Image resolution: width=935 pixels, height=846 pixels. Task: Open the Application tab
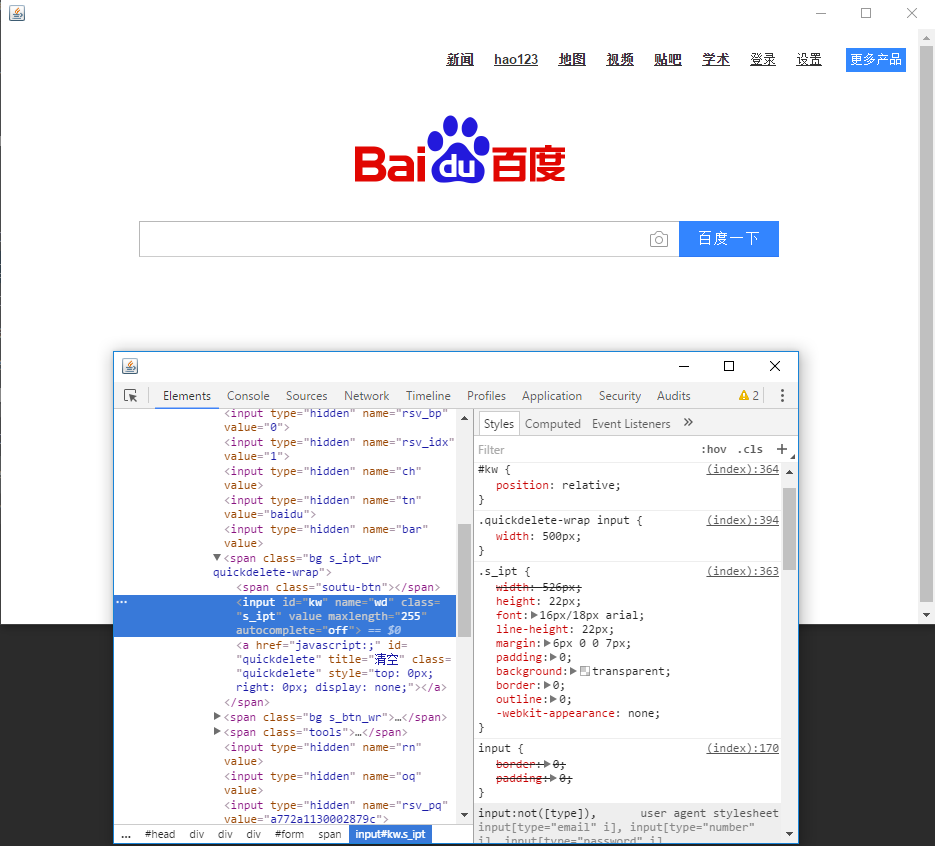(552, 396)
